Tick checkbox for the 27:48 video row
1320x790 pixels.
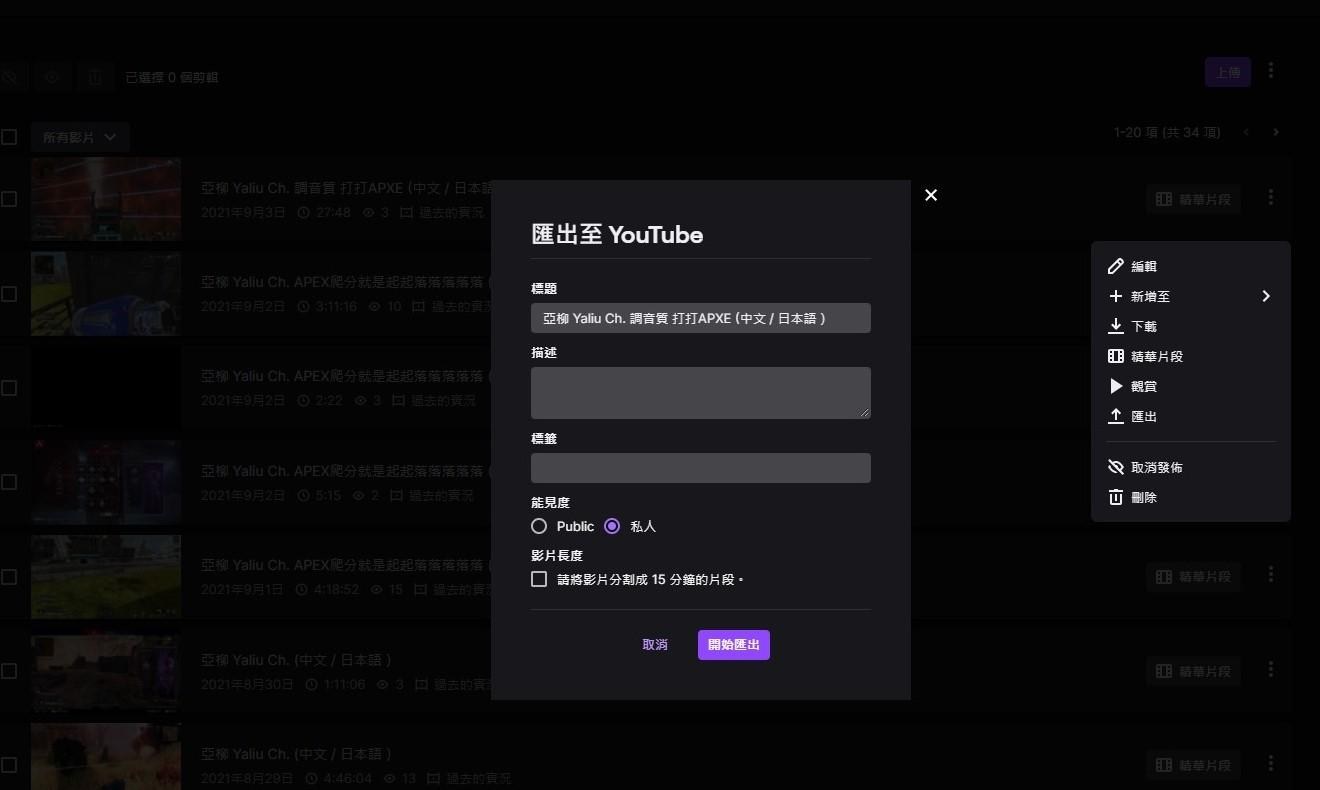pos(9,199)
